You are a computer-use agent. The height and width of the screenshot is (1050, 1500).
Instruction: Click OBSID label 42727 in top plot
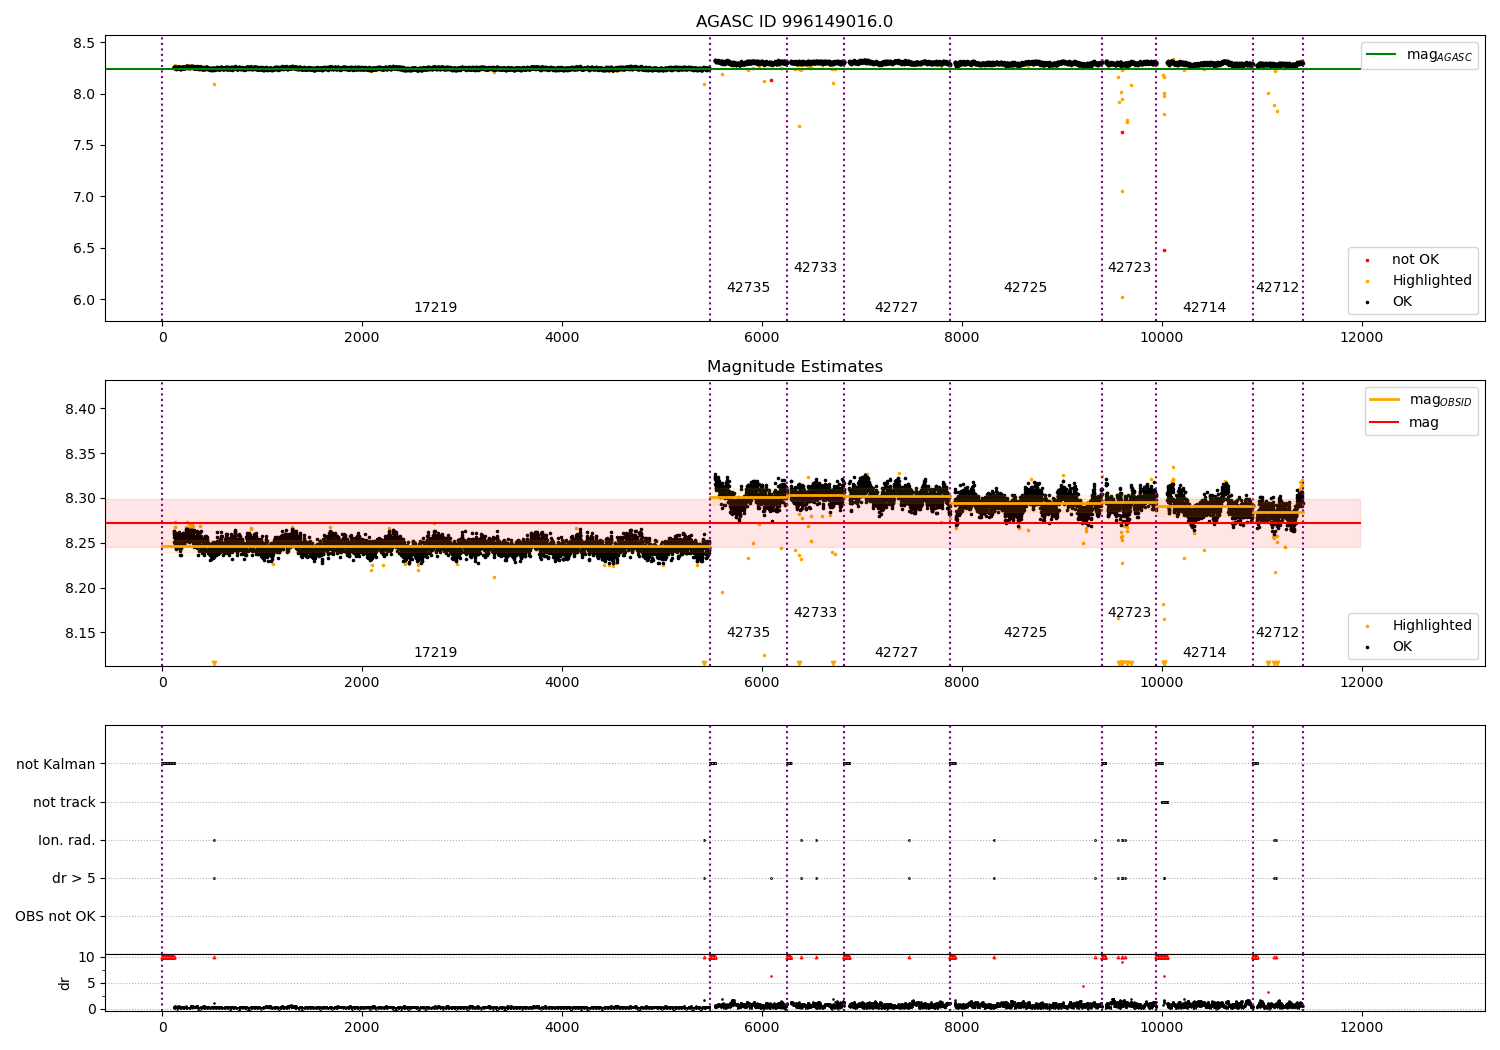pyautogui.click(x=896, y=308)
